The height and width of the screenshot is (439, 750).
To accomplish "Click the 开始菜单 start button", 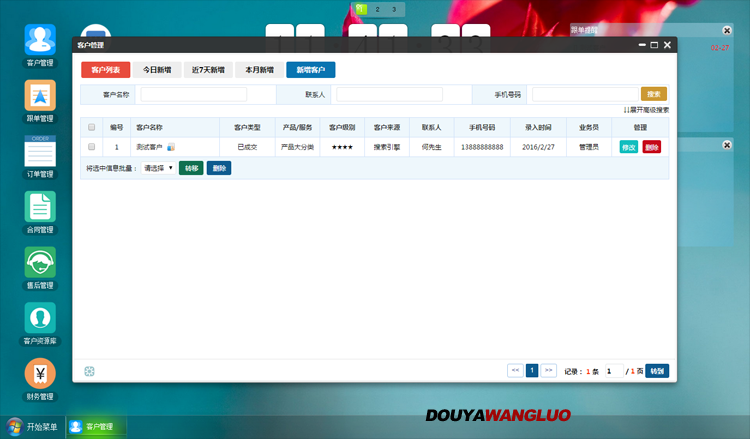I will pyautogui.click(x=33, y=427).
